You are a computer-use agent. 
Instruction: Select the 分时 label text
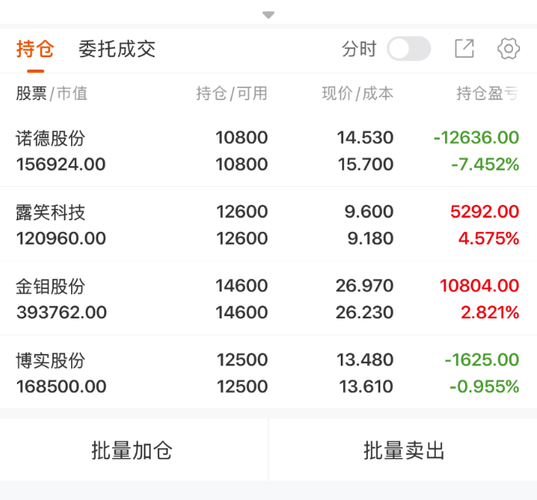click(359, 49)
